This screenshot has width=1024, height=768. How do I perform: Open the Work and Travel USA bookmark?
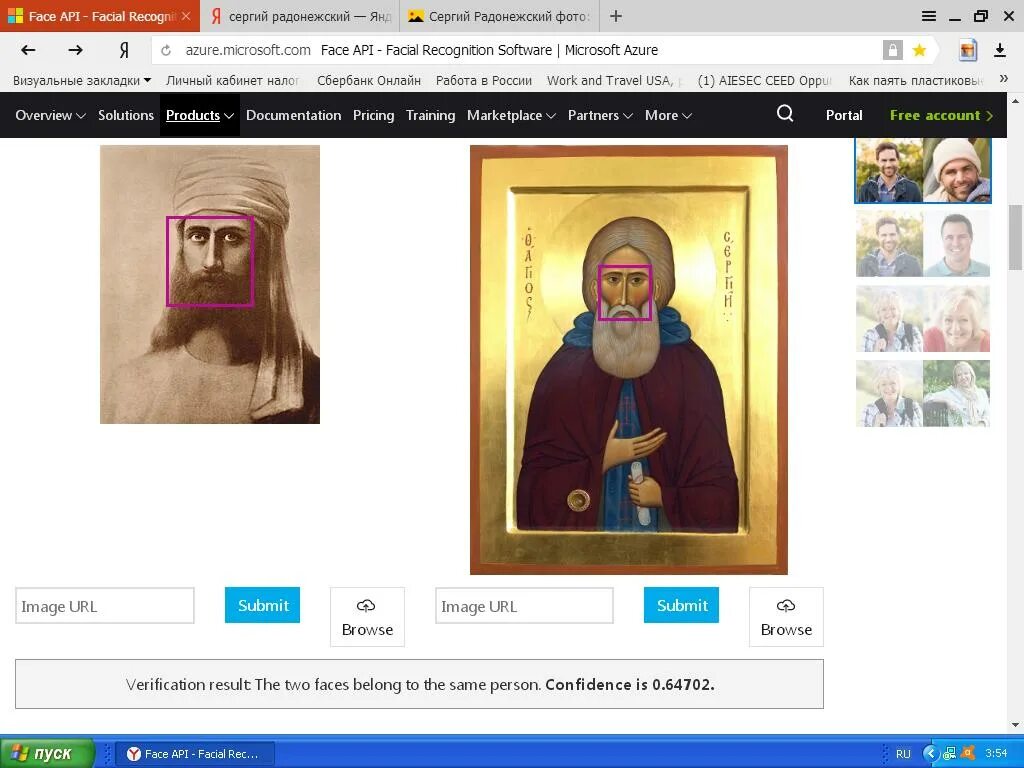click(613, 80)
